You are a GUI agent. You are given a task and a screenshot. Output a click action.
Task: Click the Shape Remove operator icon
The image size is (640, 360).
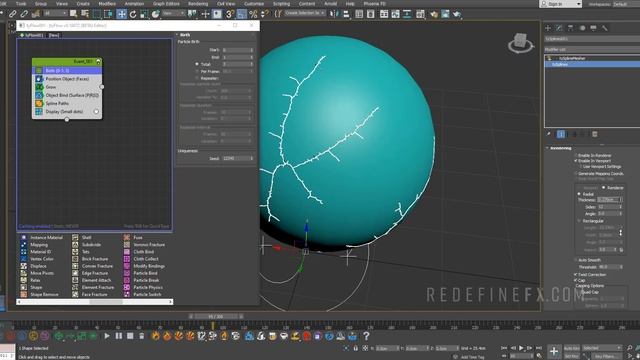pyautogui.click(x=24, y=294)
